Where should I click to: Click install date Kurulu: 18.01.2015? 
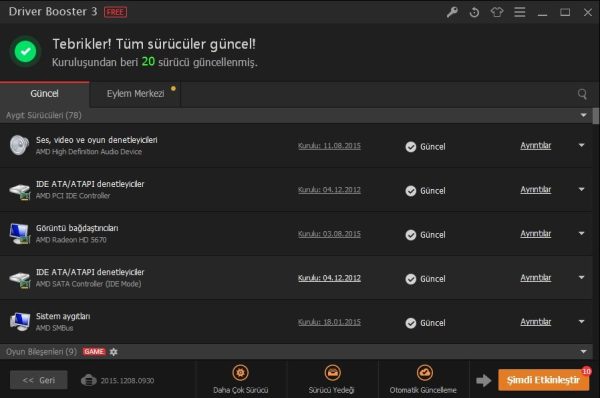[329, 322]
